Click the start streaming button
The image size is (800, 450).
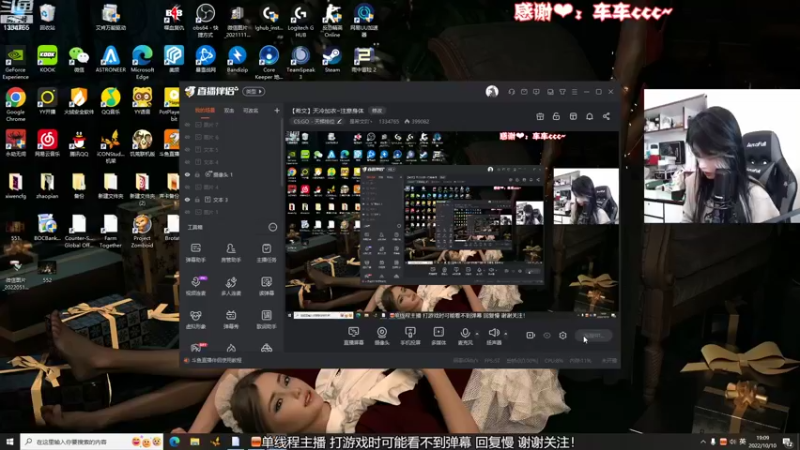click(x=593, y=335)
